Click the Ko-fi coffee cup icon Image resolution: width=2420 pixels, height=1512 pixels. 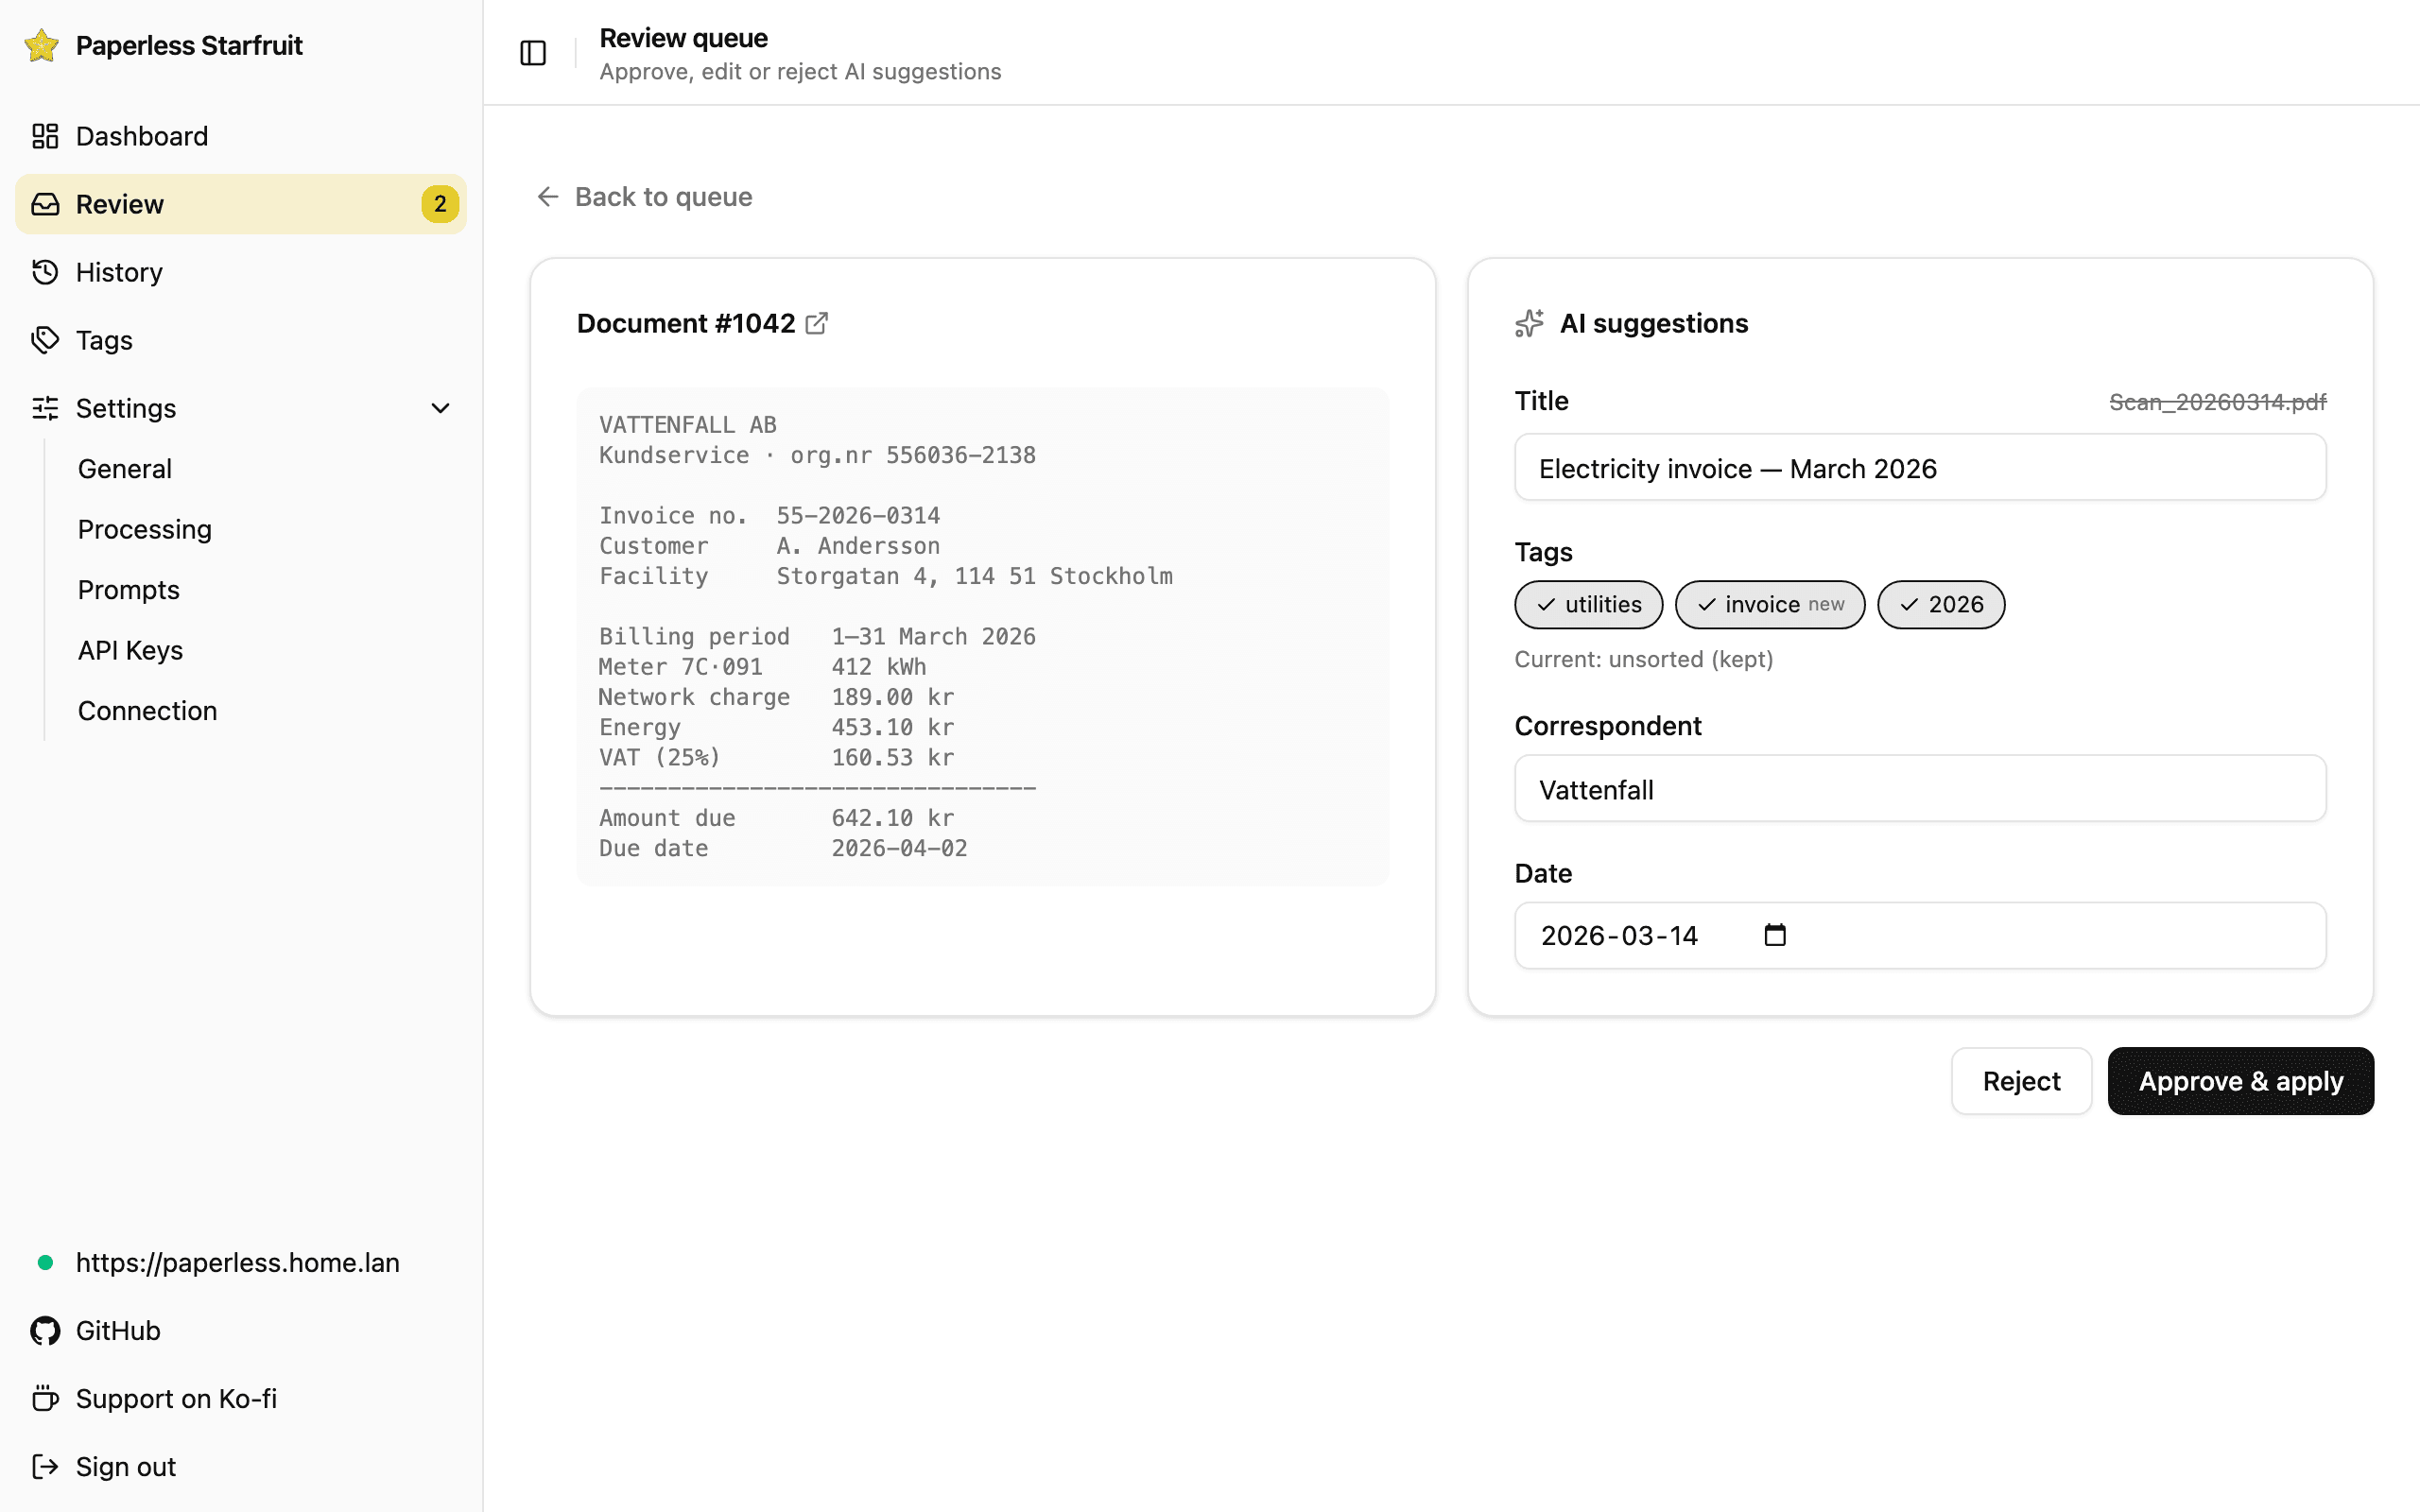(x=45, y=1399)
